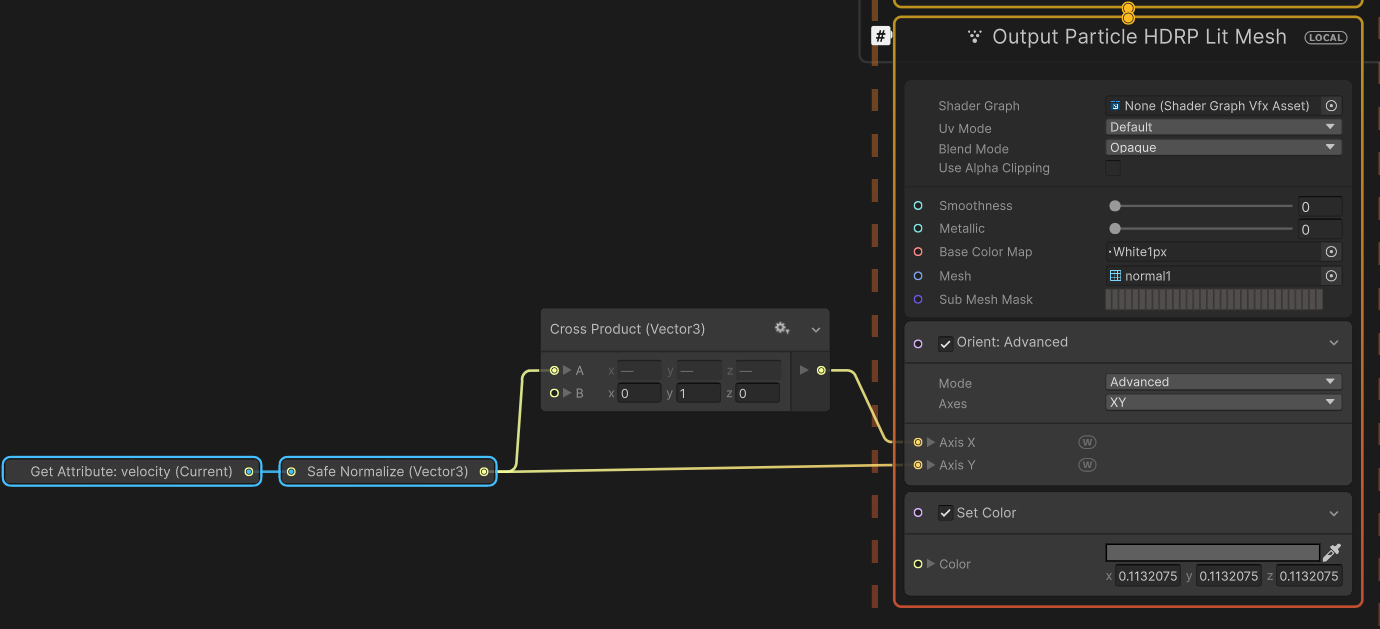Viewport: 1380px width, 629px height.
Task: Disable the Set Color block checkbox
Action: tap(945, 513)
